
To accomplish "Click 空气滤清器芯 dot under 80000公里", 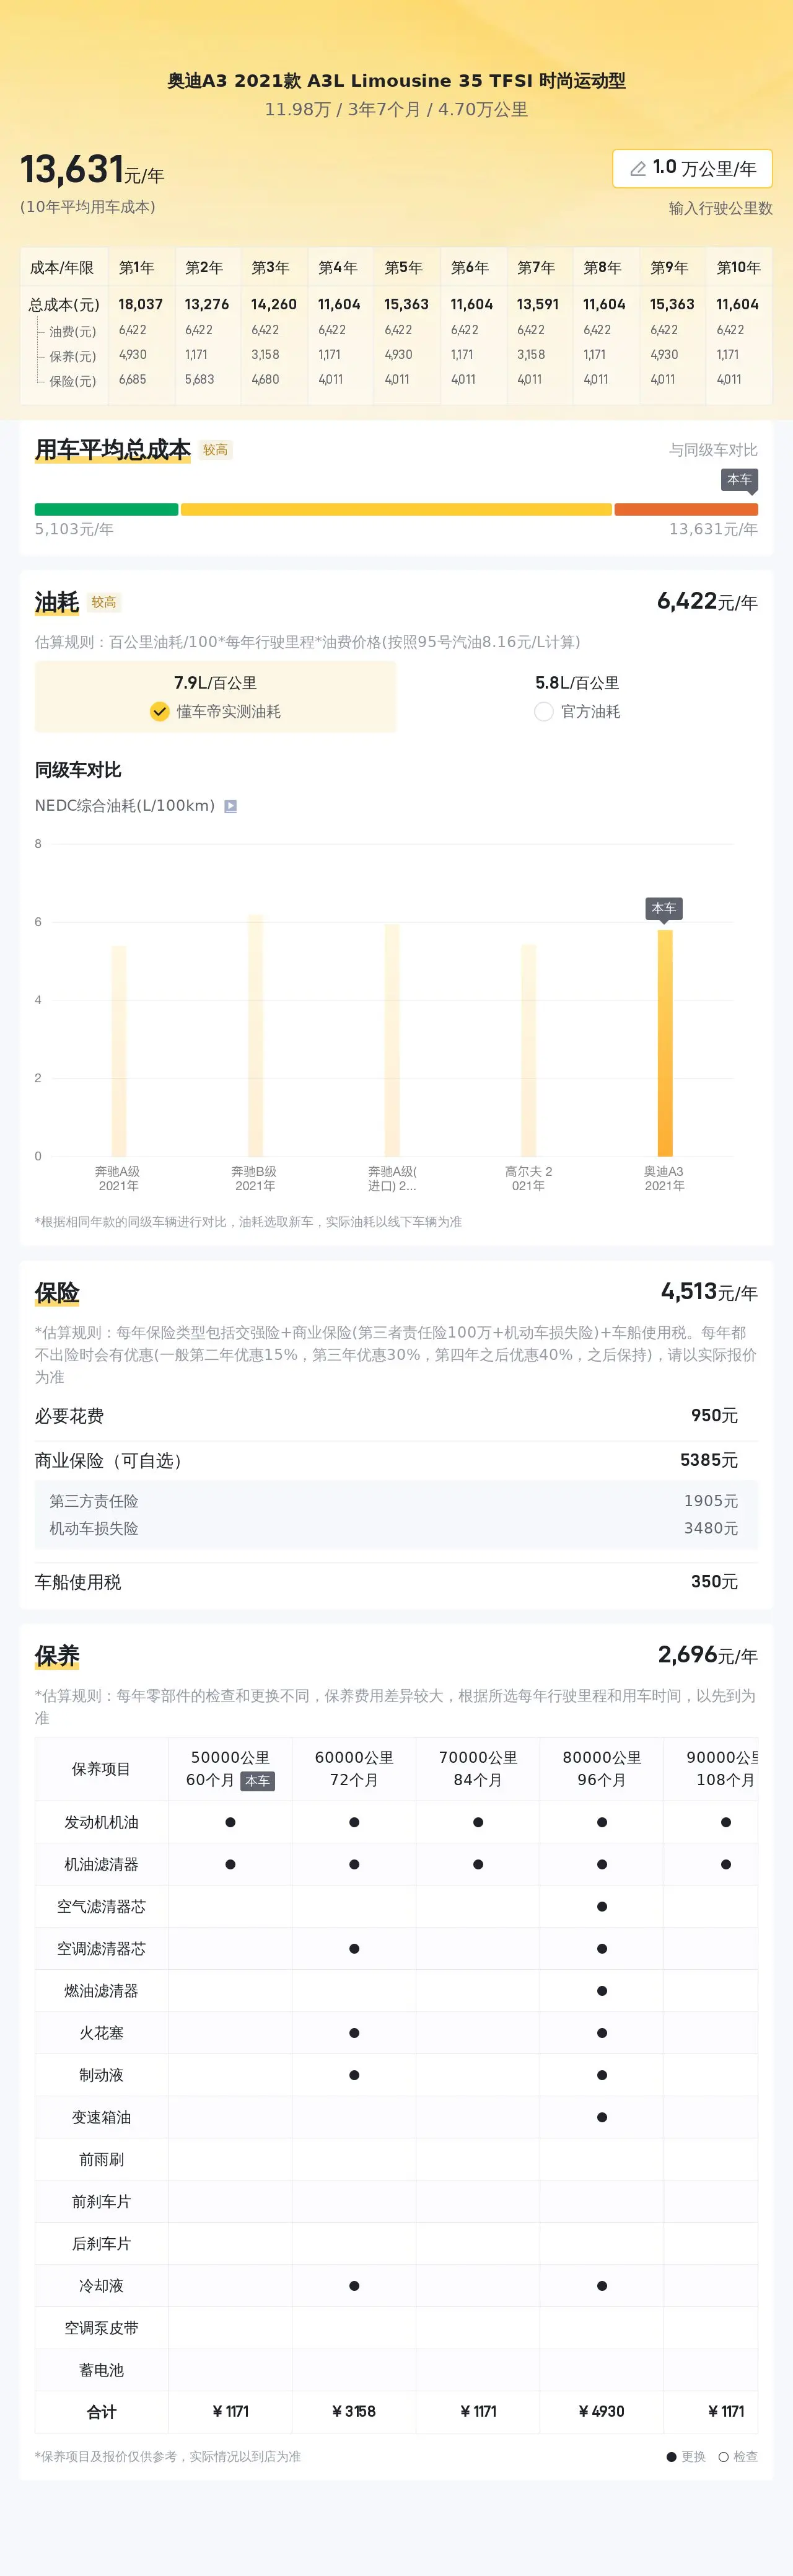I will click(x=602, y=1906).
